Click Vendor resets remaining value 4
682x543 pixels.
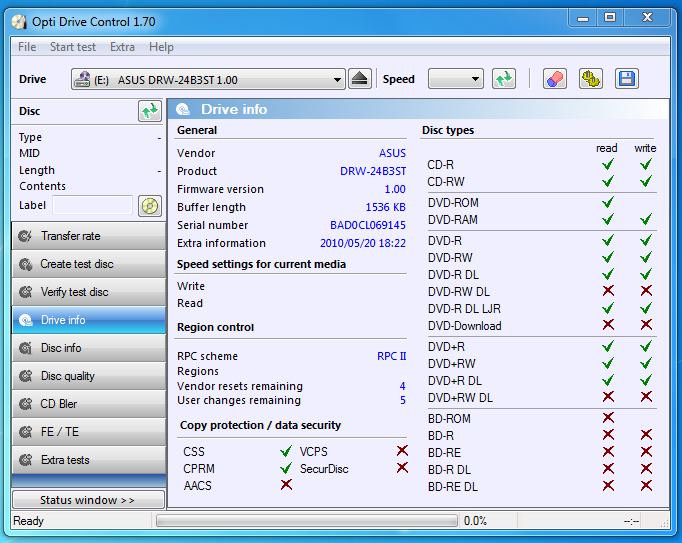(x=403, y=386)
